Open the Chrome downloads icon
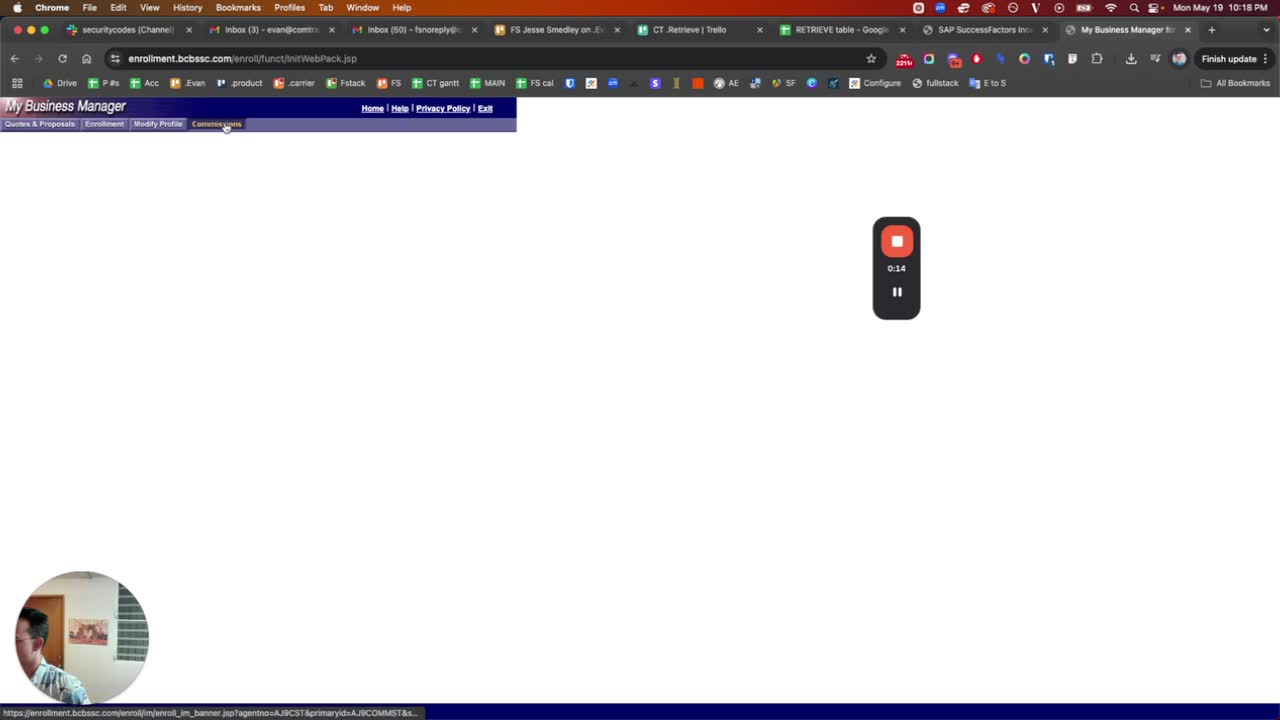Image resolution: width=1280 pixels, height=720 pixels. [1131, 59]
